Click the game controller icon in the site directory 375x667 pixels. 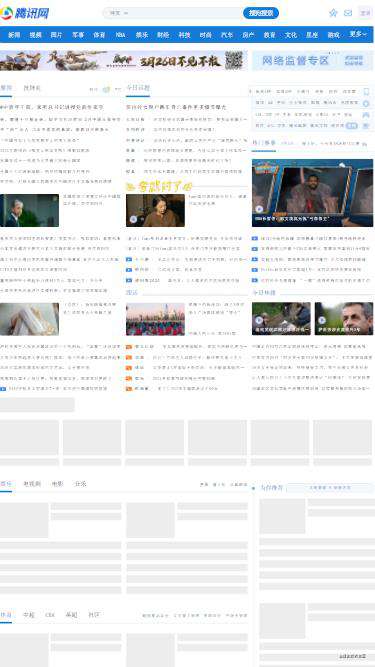pyautogui.click(x=366, y=115)
